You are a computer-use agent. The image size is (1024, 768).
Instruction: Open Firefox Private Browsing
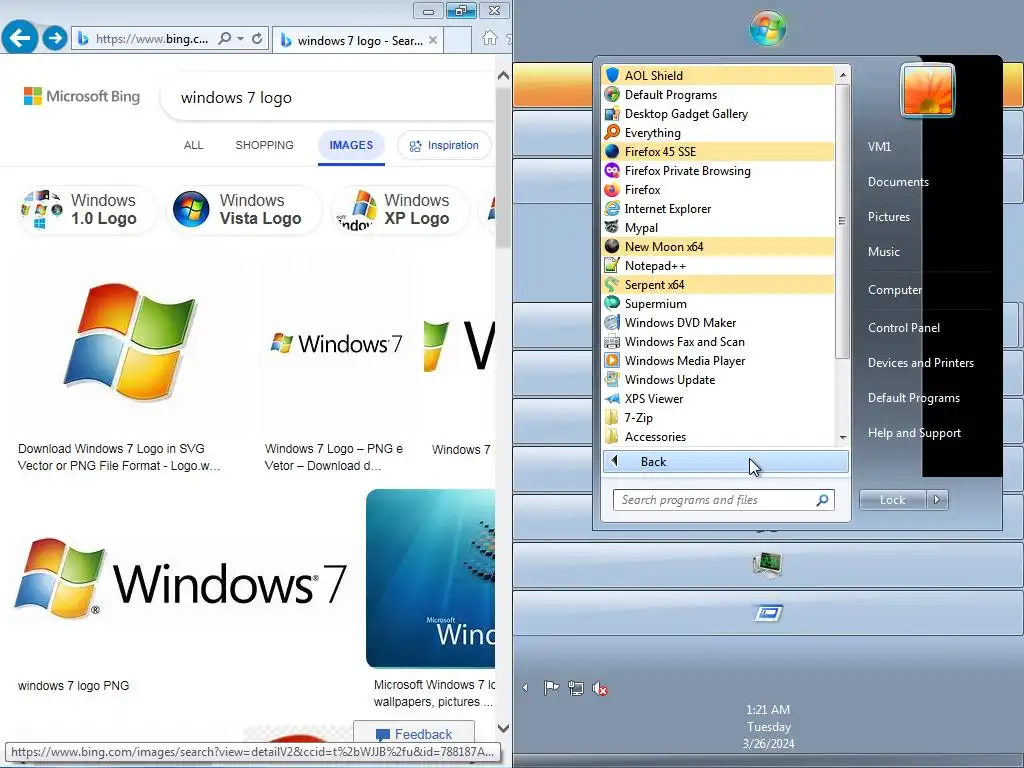click(718, 170)
